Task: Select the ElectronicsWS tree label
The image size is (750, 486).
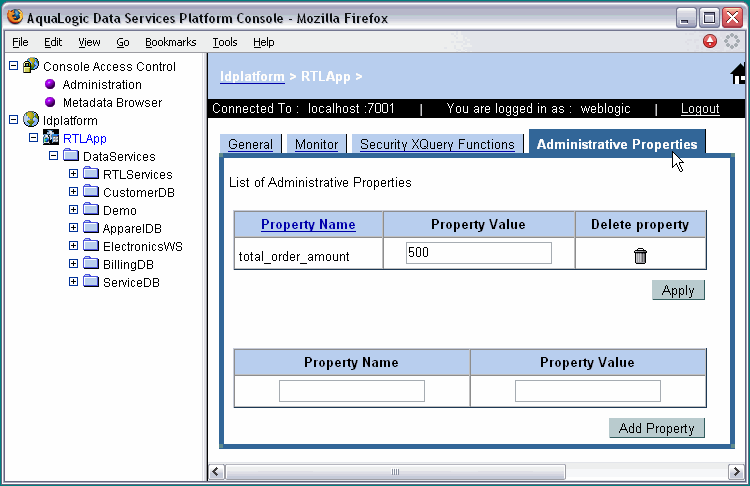Action: 143,246
